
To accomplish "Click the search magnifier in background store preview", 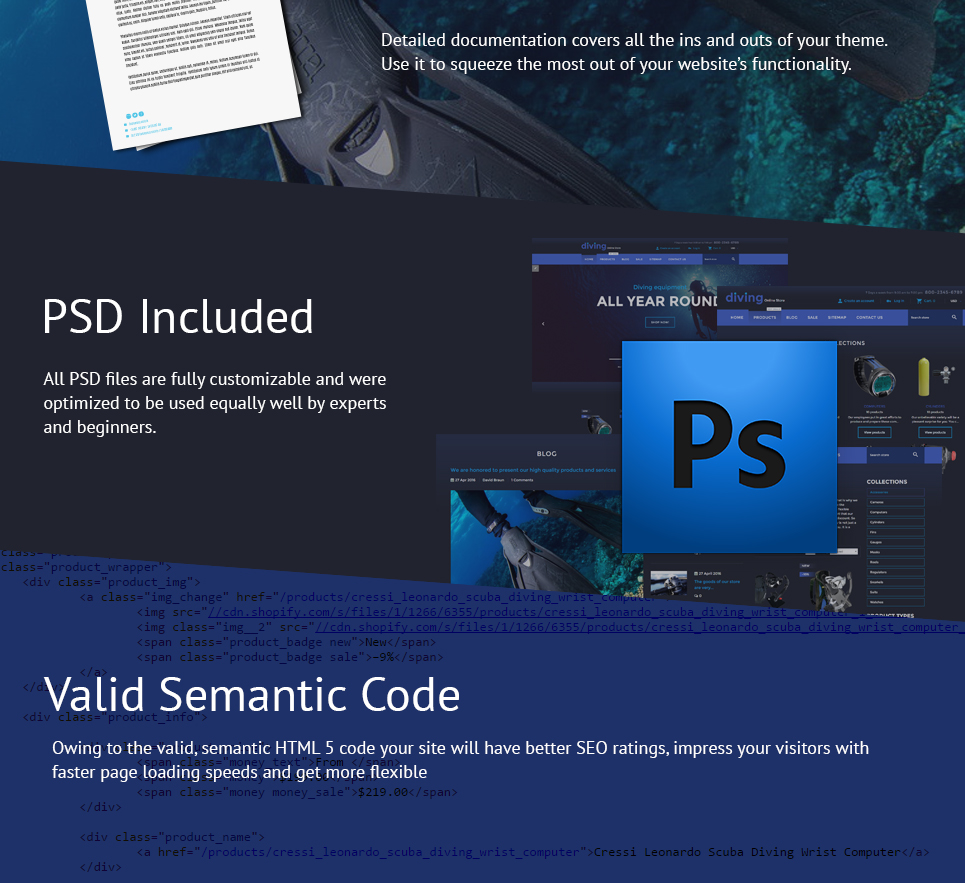I will [x=733, y=259].
